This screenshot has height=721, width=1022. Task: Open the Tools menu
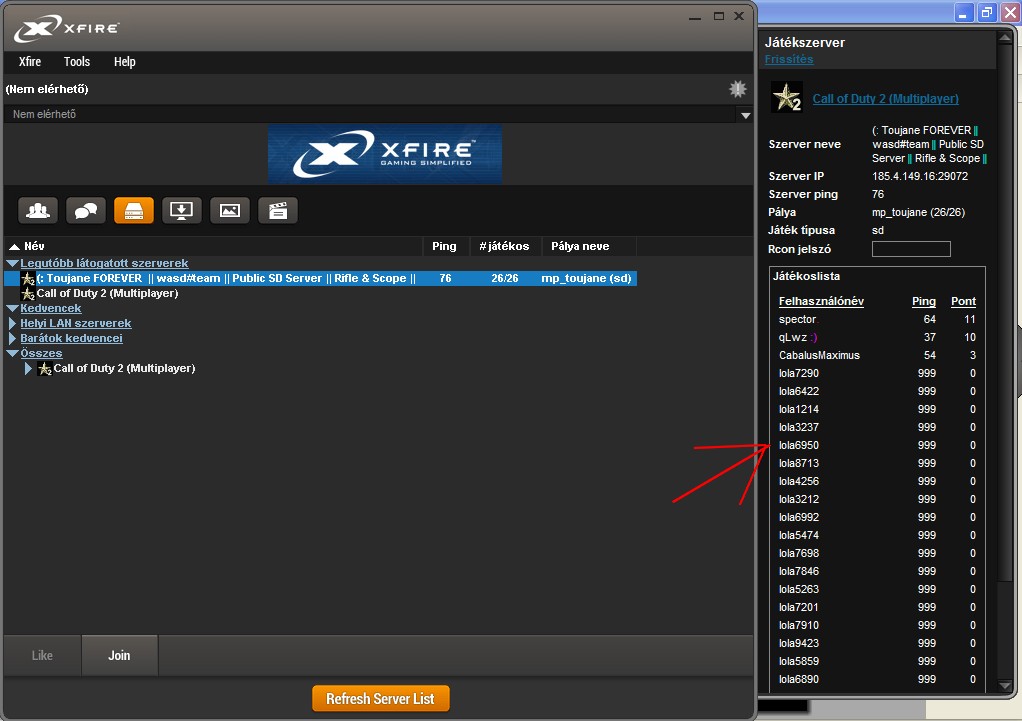[x=77, y=62]
